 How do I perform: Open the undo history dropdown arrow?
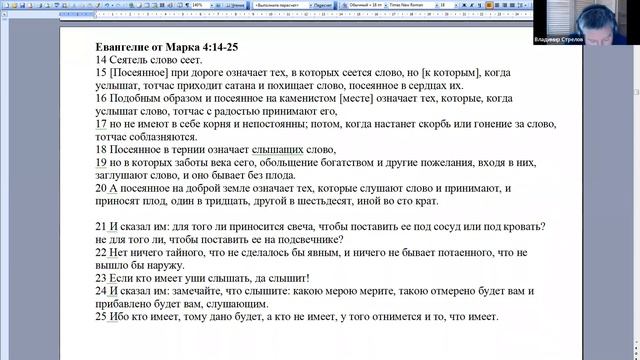[x=113, y=5]
